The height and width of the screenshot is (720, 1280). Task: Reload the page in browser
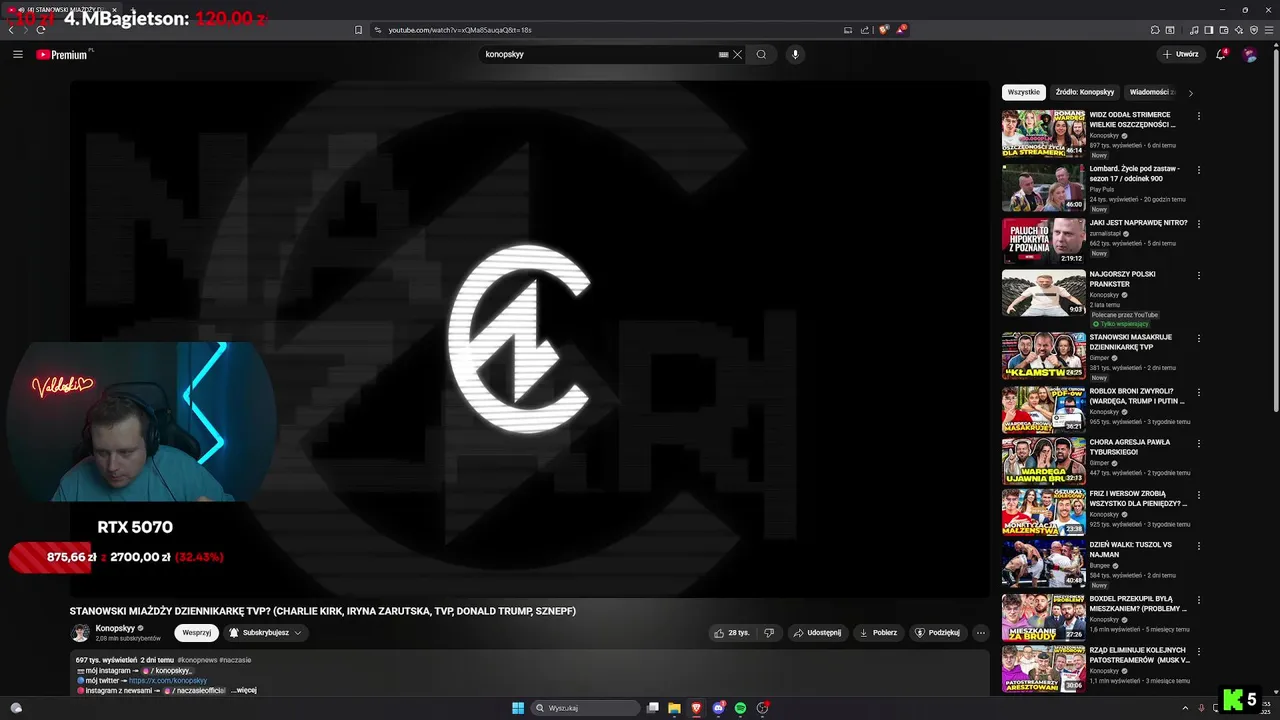[x=41, y=30]
